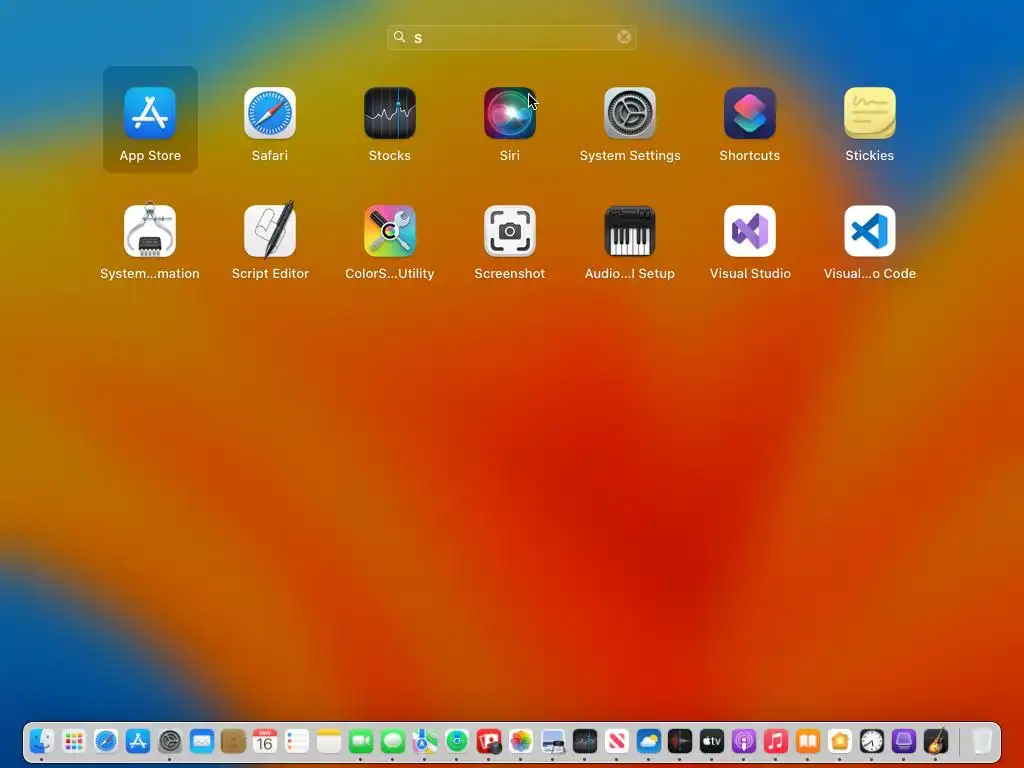Open Home app from the Dock
Viewport: 1024px width, 768px height.
pos(840,741)
